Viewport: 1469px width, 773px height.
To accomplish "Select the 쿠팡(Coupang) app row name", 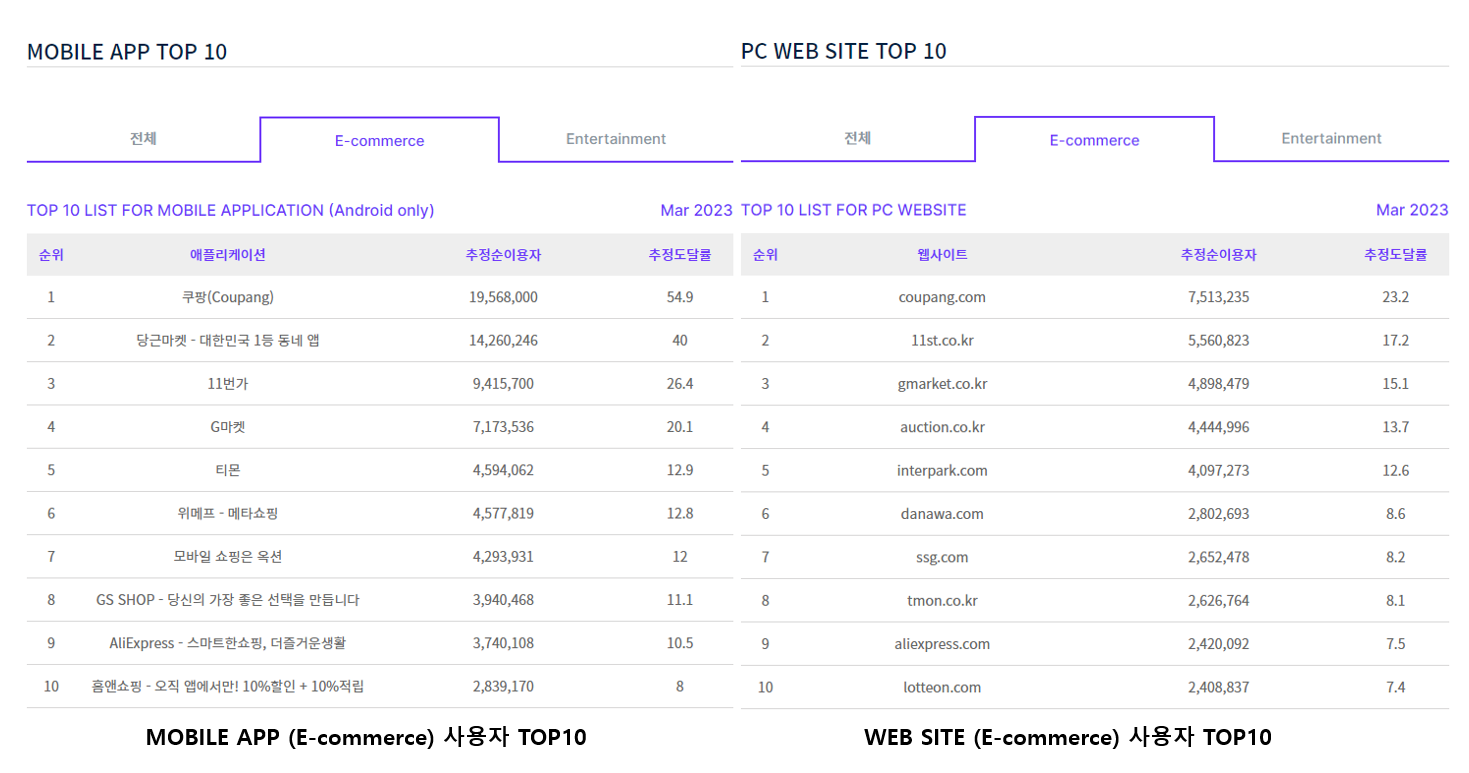I will click(228, 297).
